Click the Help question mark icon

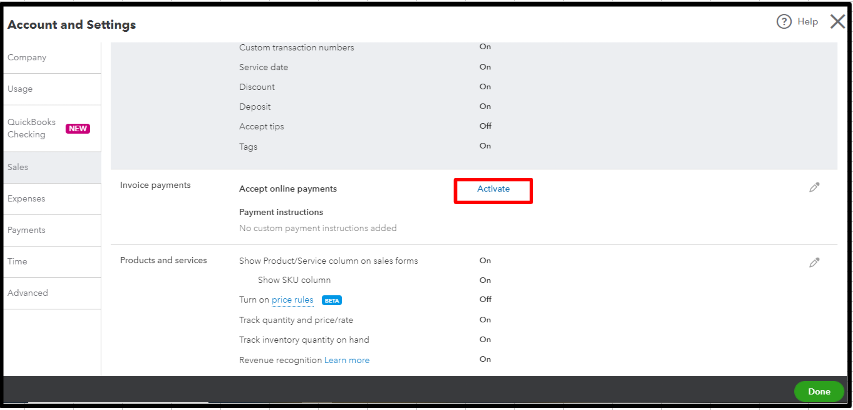click(x=784, y=22)
